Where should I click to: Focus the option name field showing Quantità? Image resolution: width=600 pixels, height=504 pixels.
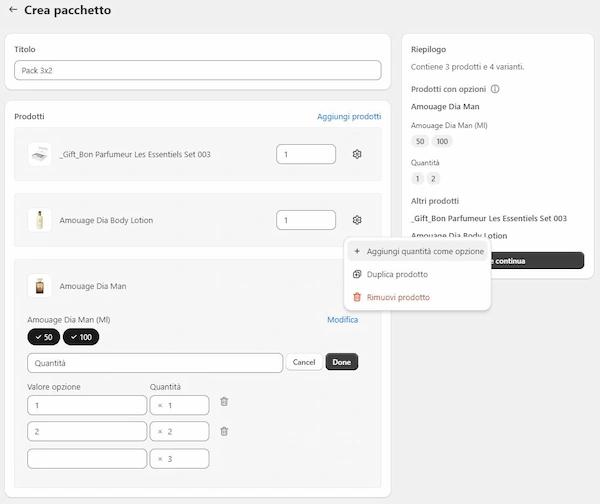coord(155,363)
